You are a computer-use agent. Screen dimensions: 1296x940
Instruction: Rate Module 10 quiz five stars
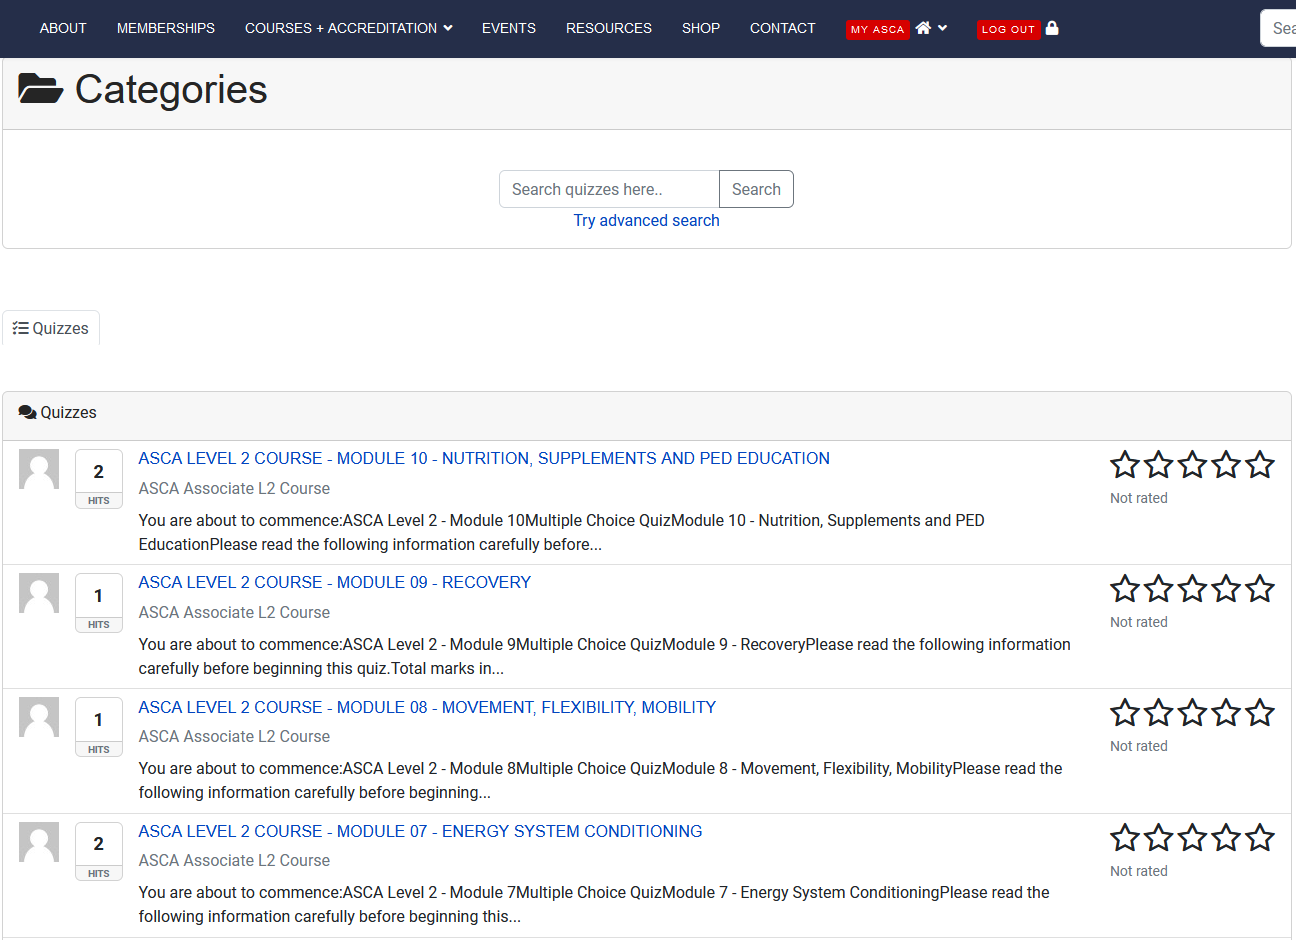(1259, 465)
